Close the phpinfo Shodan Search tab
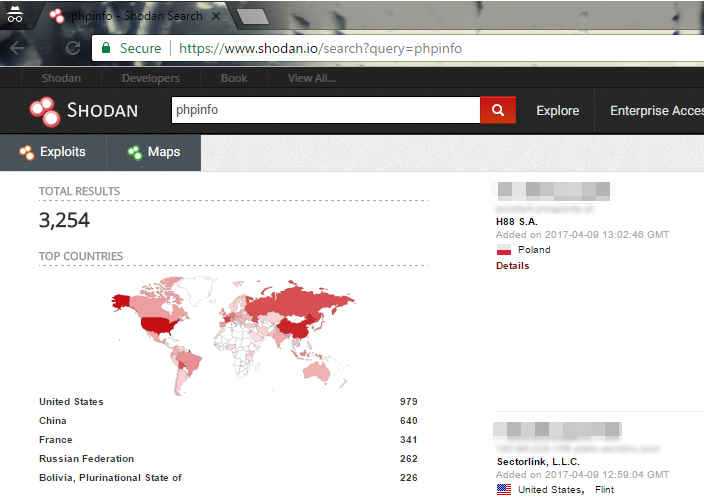Viewport: 704px width, 500px height. click(x=216, y=16)
